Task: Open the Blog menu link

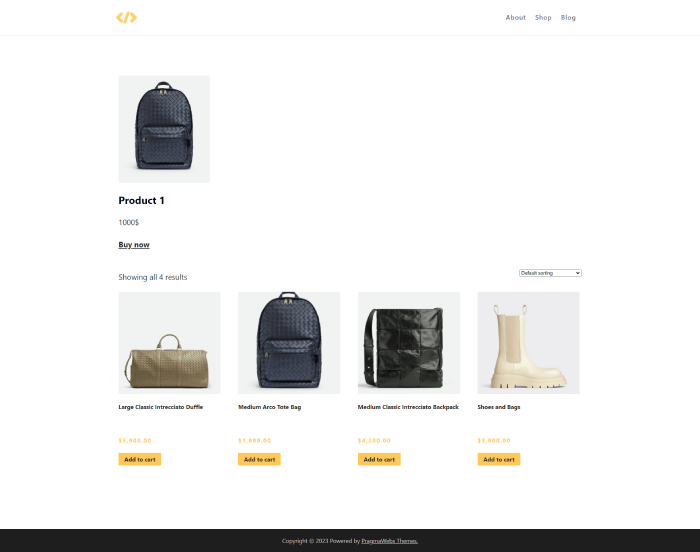Action: click(568, 17)
